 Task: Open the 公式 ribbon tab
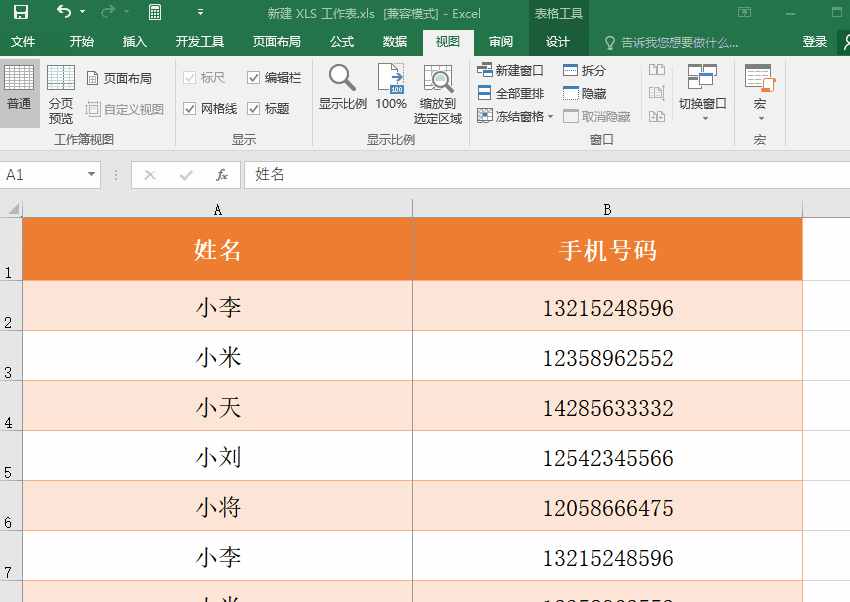pos(341,42)
